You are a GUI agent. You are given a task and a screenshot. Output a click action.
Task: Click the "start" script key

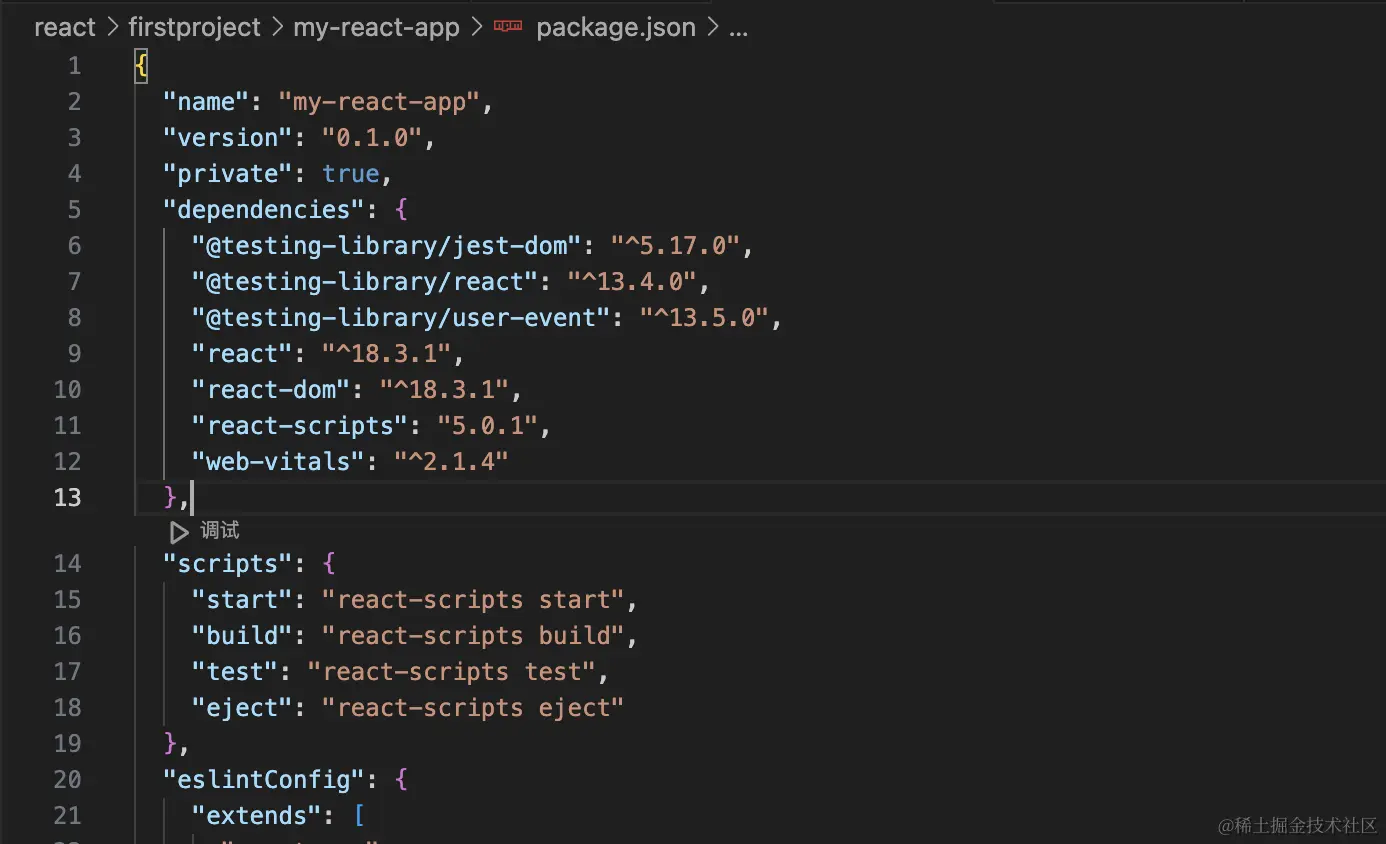tap(242, 600)
